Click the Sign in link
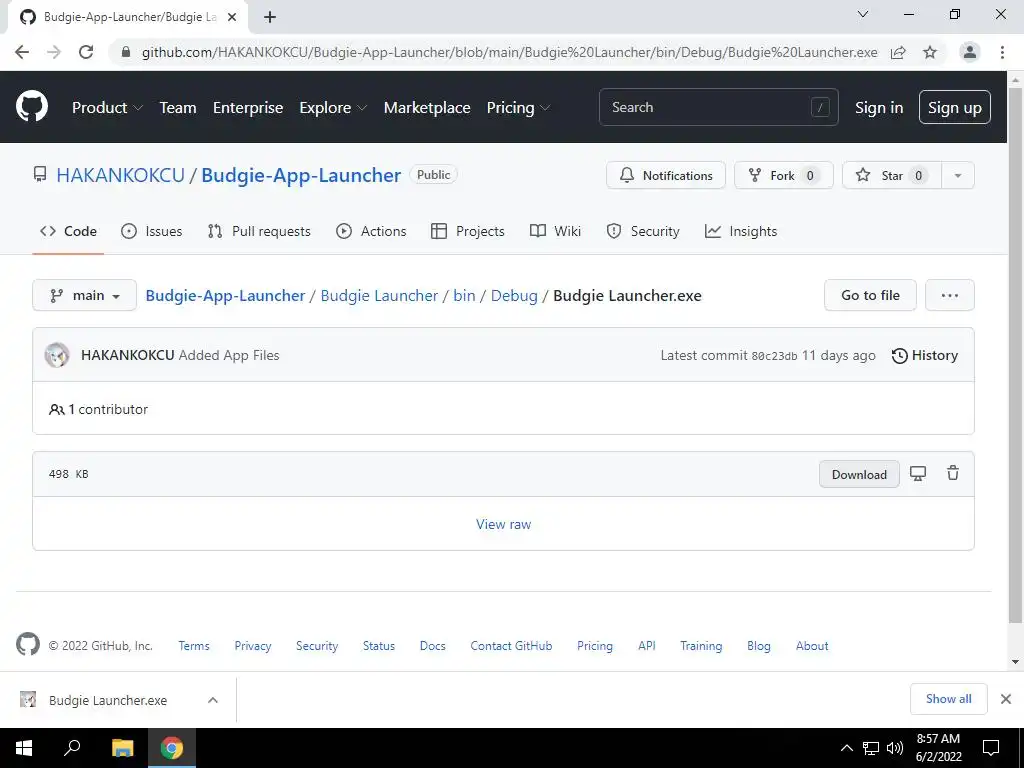The height and width of the screenshot is (768, 1024). point(879,108)
